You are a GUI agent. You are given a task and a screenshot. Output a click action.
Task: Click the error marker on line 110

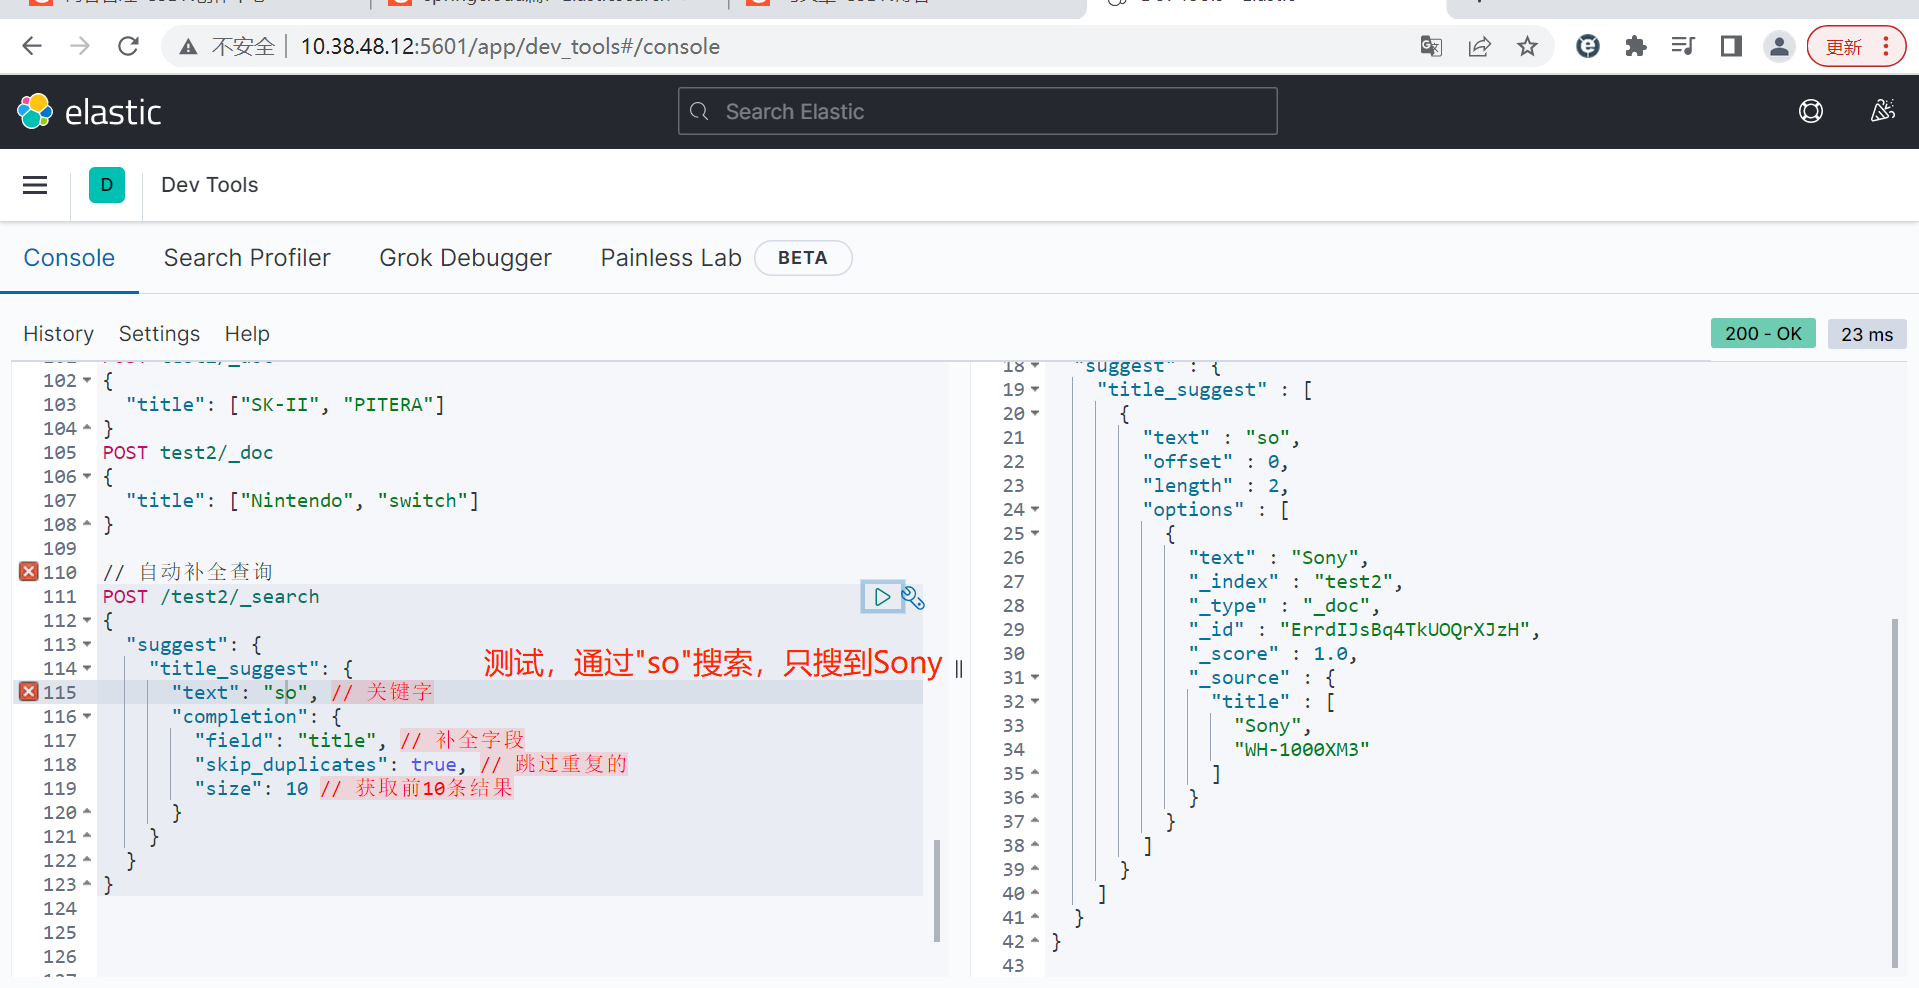28,571
